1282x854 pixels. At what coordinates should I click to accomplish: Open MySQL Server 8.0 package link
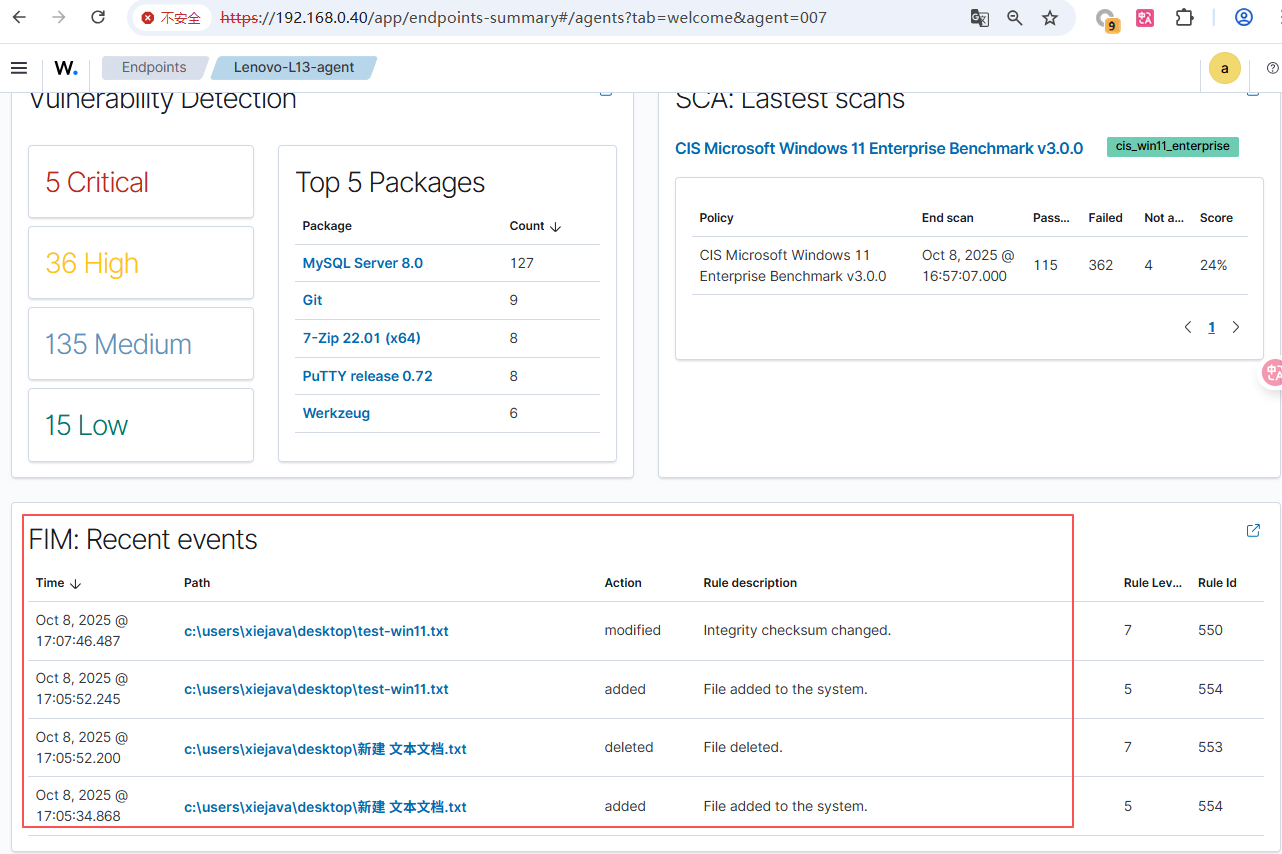click(362, 263)
